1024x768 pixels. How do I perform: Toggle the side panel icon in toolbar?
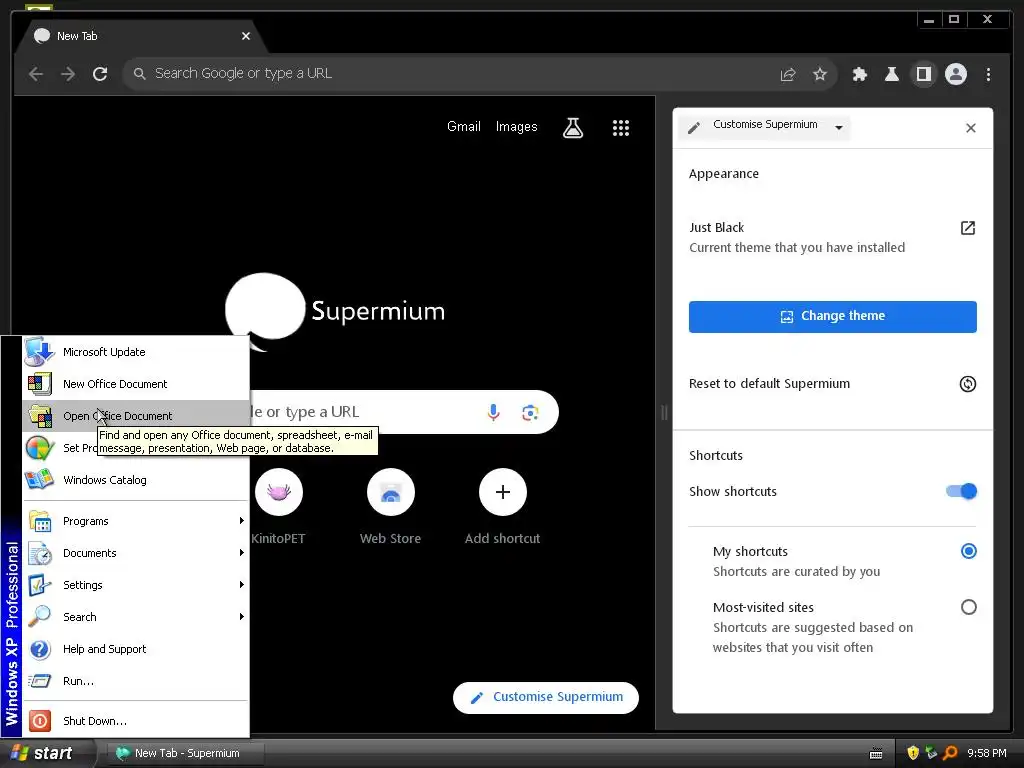pos(923,74)
